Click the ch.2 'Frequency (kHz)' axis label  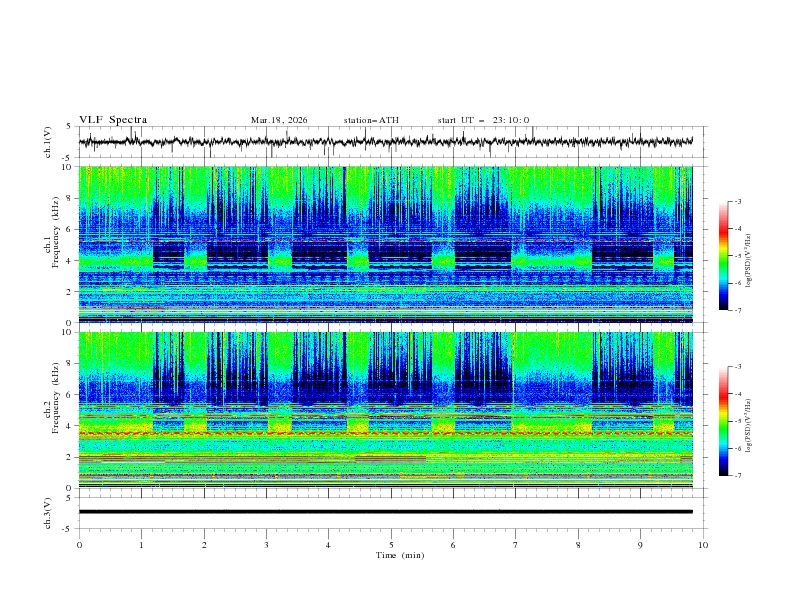[x=55, y=398]
